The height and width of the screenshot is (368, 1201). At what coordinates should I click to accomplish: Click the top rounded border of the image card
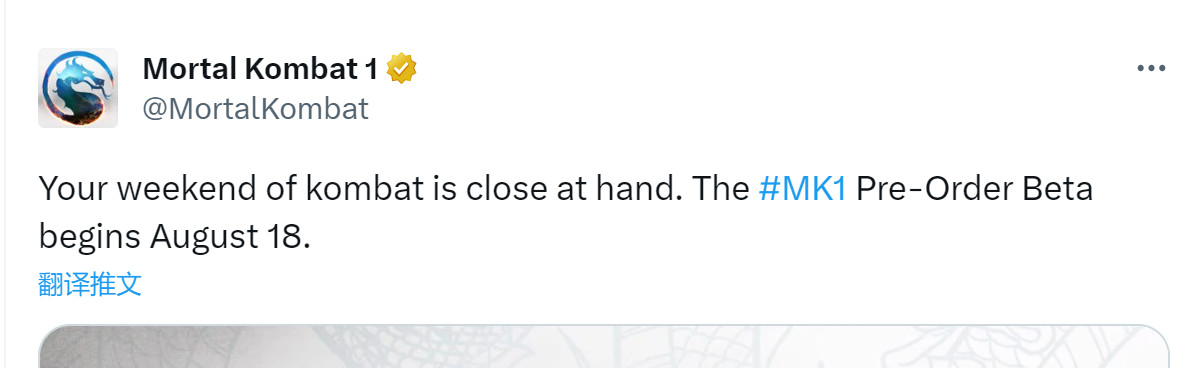[604, 325]
